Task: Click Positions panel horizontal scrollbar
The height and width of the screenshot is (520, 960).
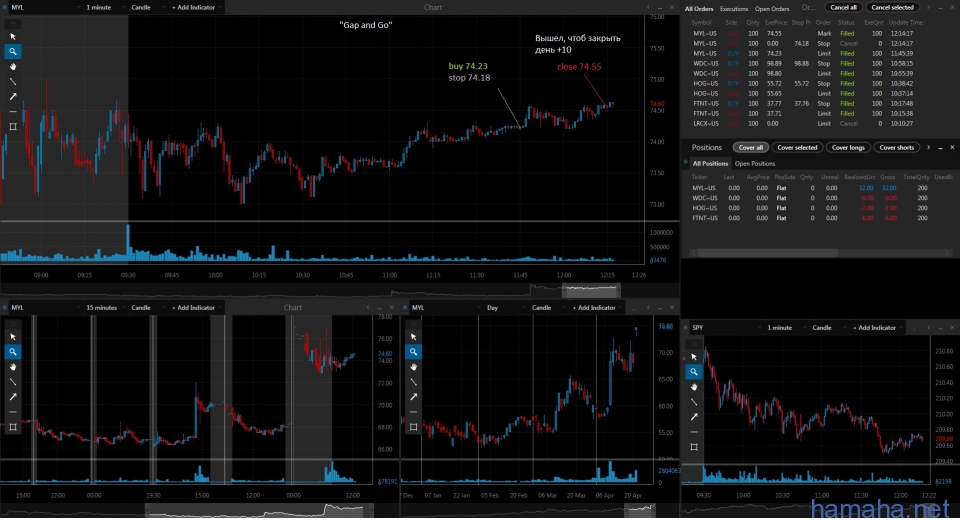Action: pyautogui.click(x=768, y=253)
